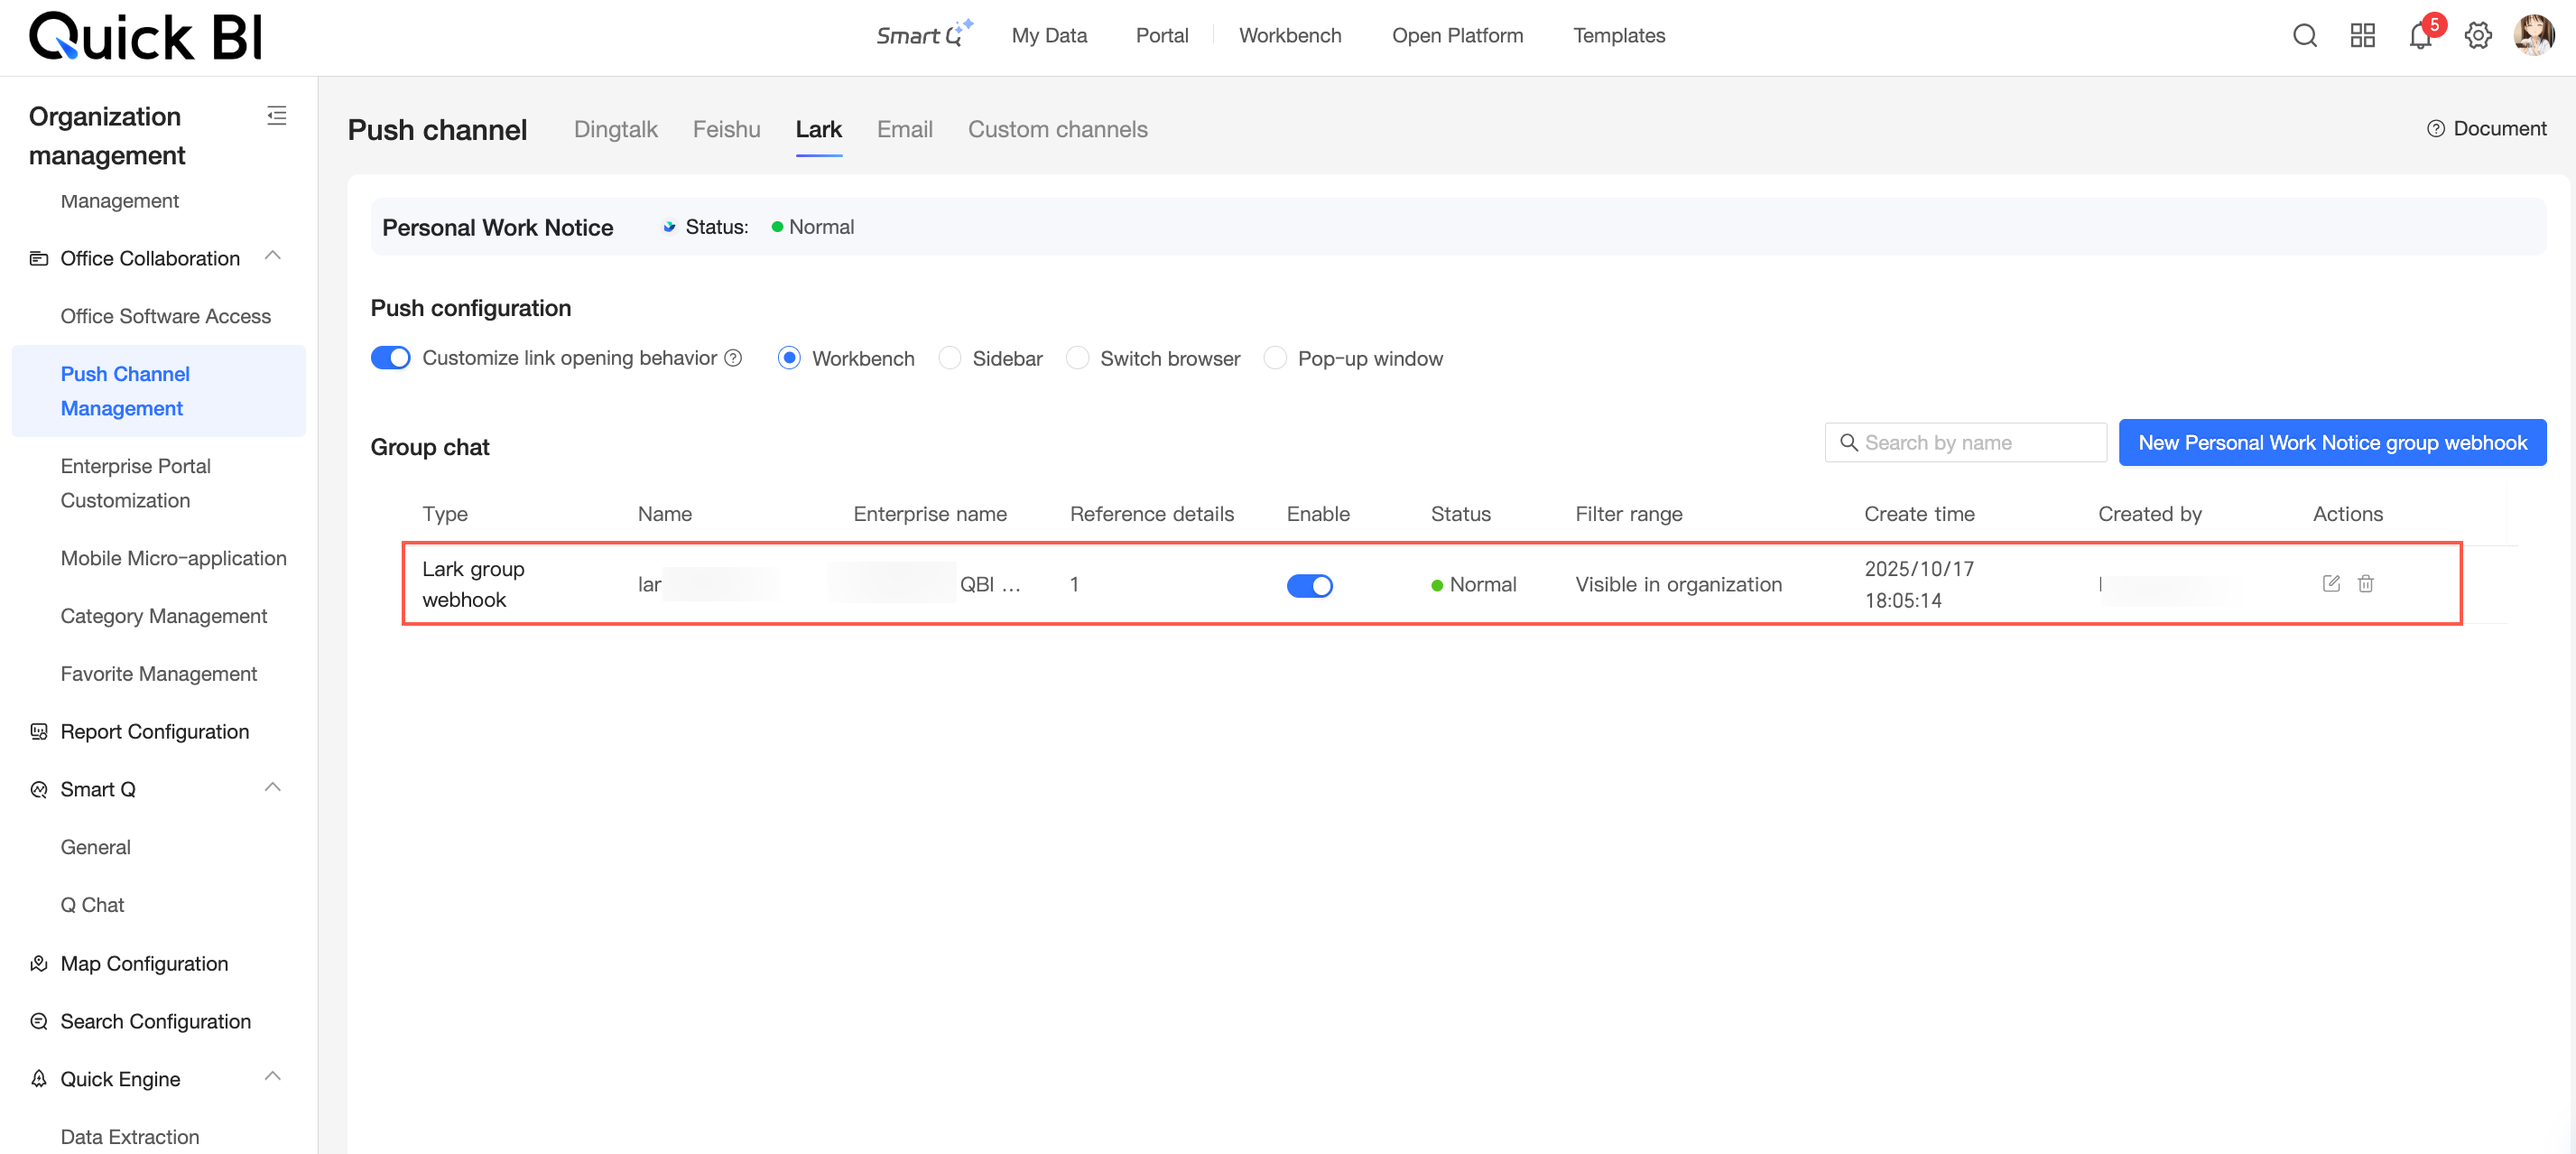Collapse the Organization management sidebar
This screenshot has height=1154, width=2576.
[x=277, y=116]
